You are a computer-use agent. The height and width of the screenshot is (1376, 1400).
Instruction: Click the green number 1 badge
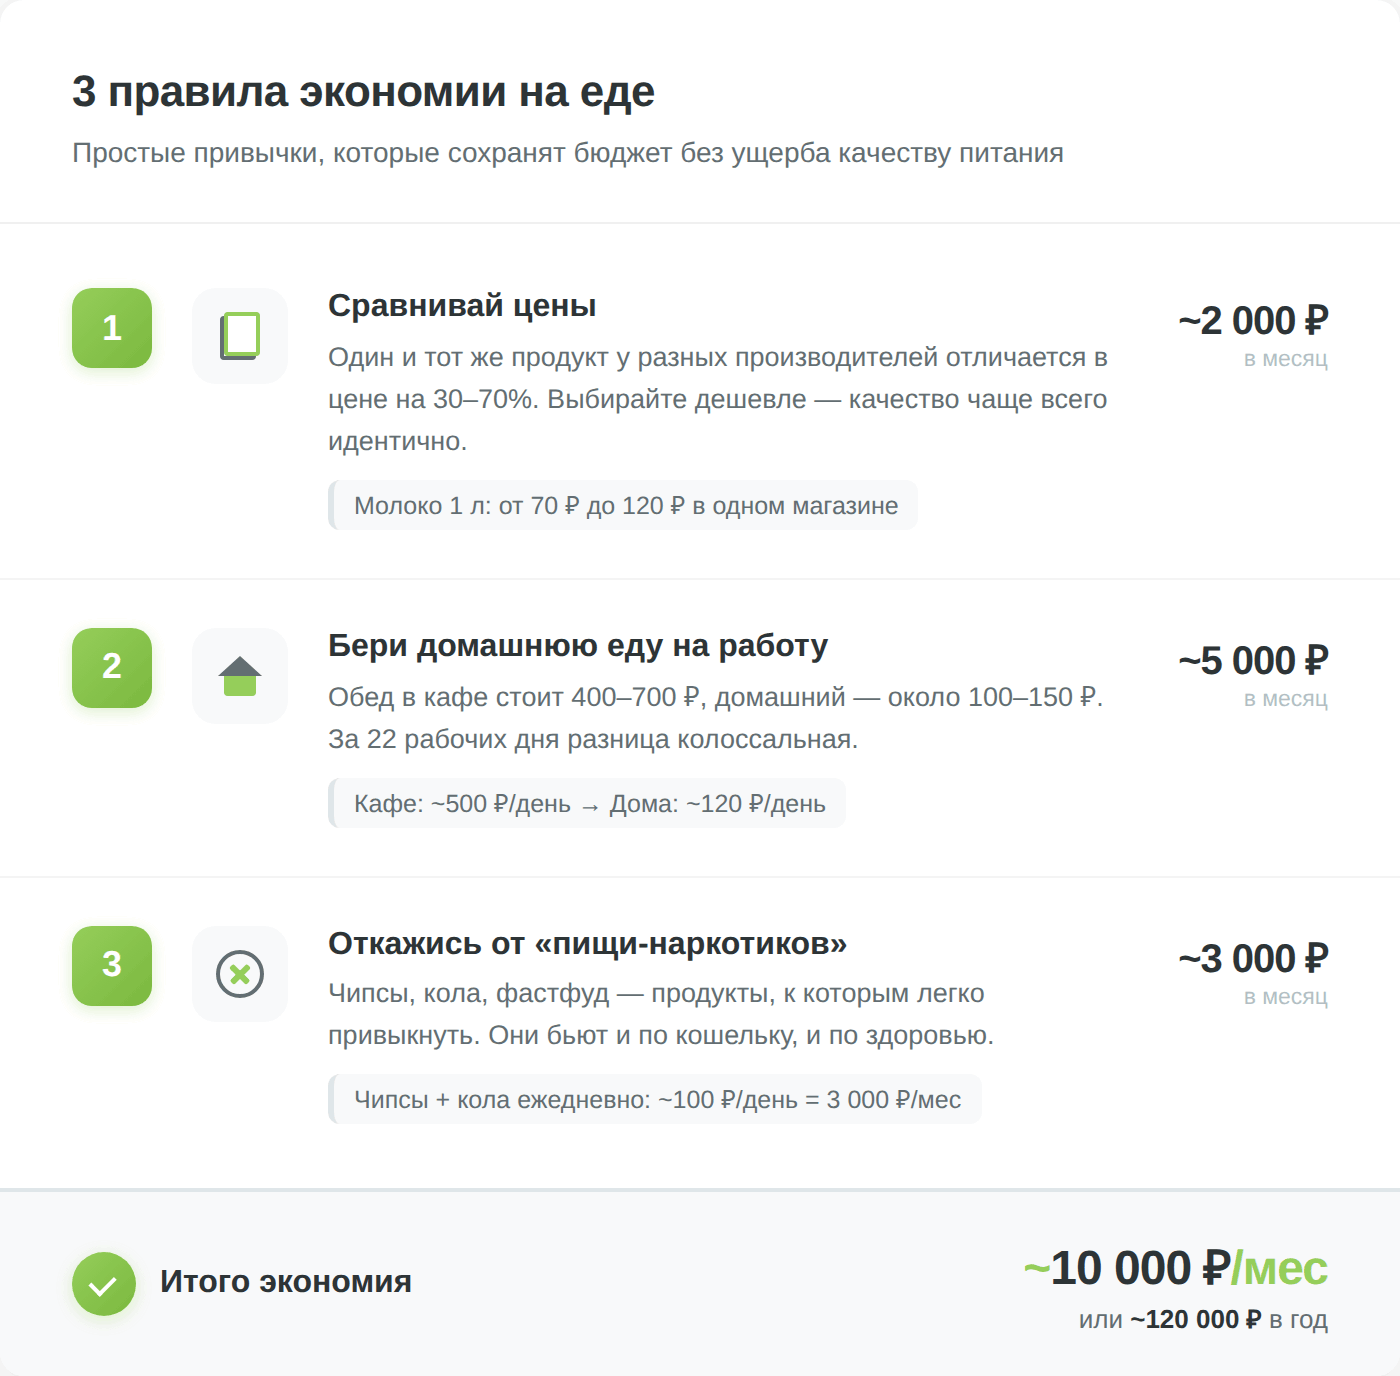112,328
